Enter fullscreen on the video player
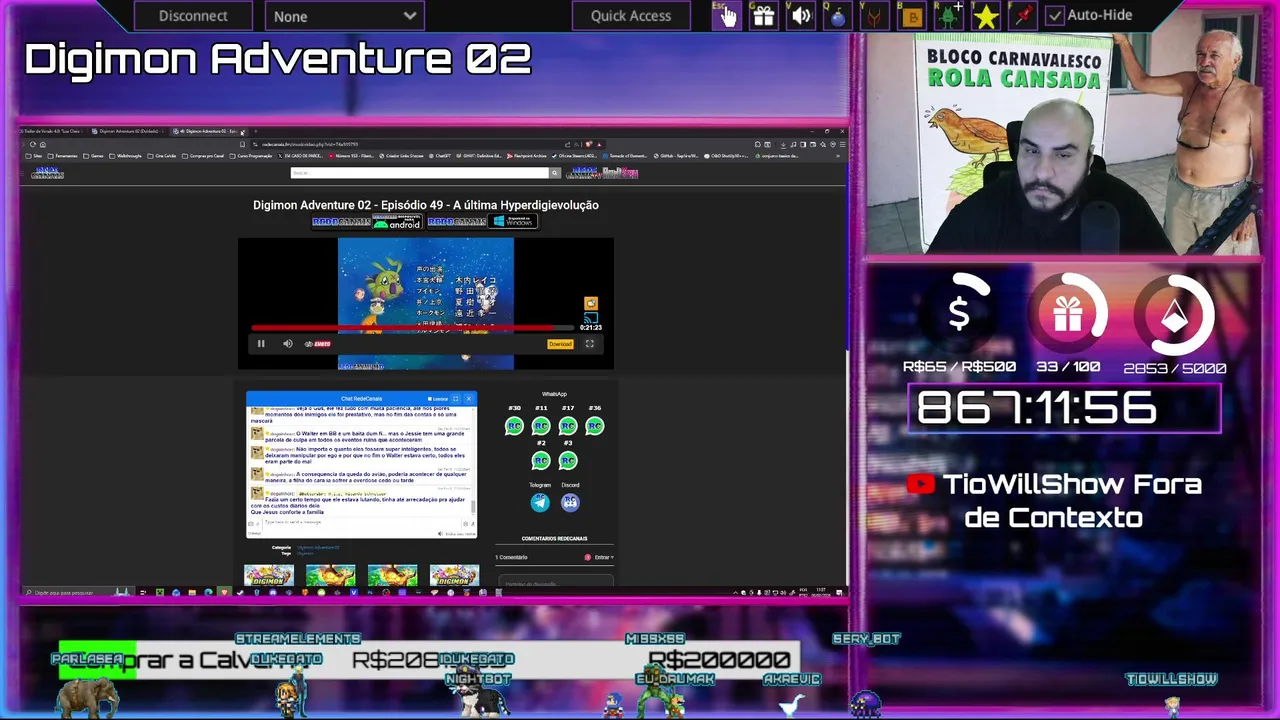The height and width of the screenshot is (720, 1280). point(590,344)
